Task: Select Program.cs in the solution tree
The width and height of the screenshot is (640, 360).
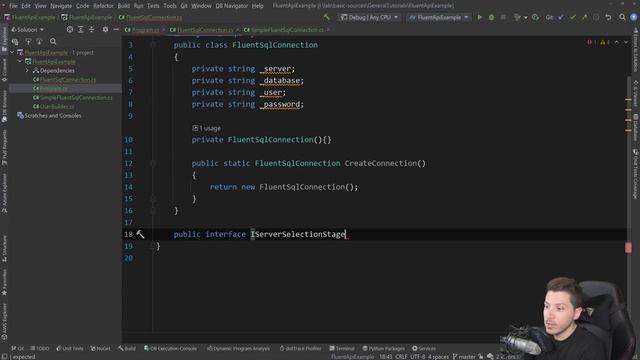Action: coord(50,89)
